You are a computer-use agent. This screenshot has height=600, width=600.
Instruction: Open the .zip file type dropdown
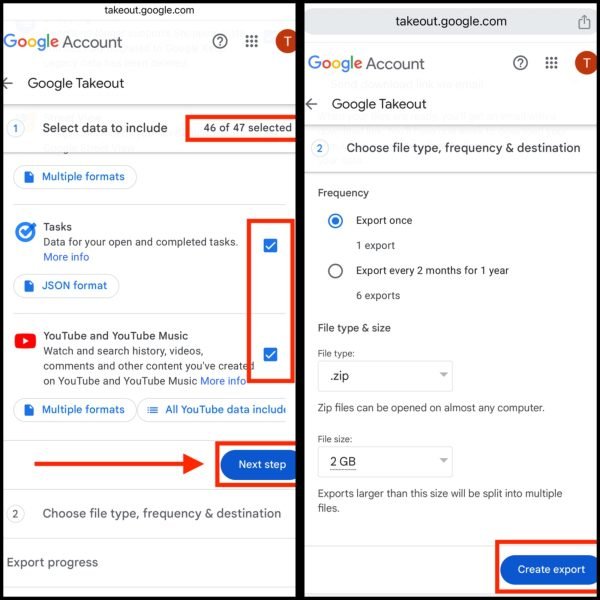[x=385, y=376]
